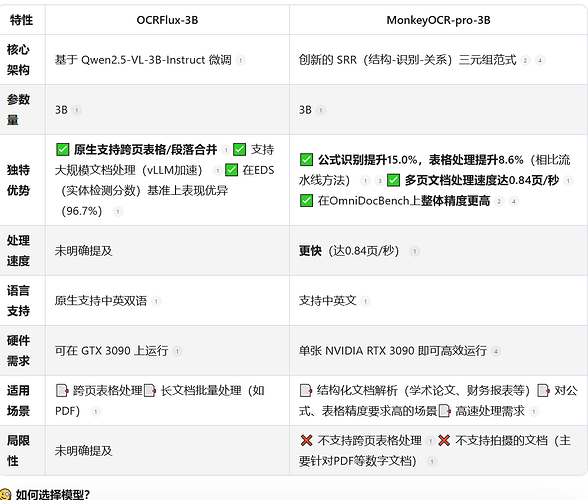This screenshot has width=588, height=500.
Task: Select the OCRFlux-3B column header
Action: (167, 20)
